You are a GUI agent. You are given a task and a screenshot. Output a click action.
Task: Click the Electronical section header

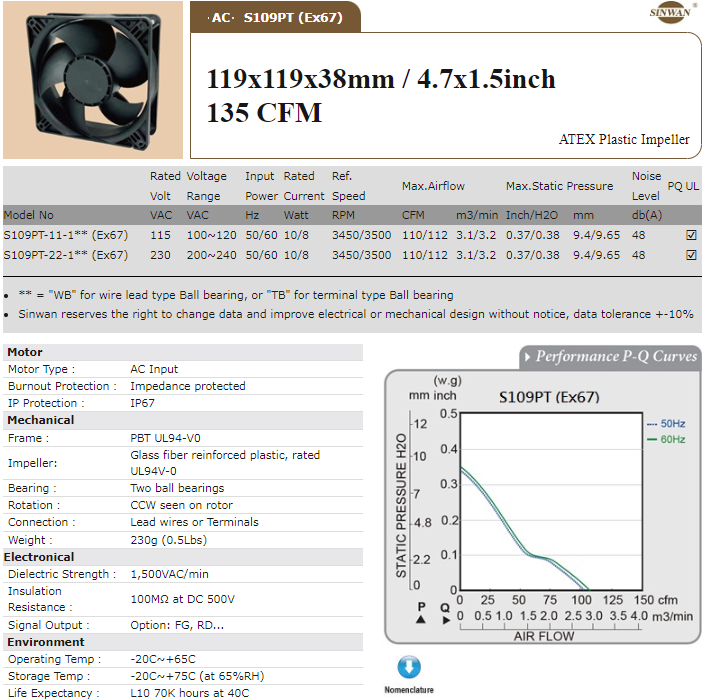(x=41, y=557)
